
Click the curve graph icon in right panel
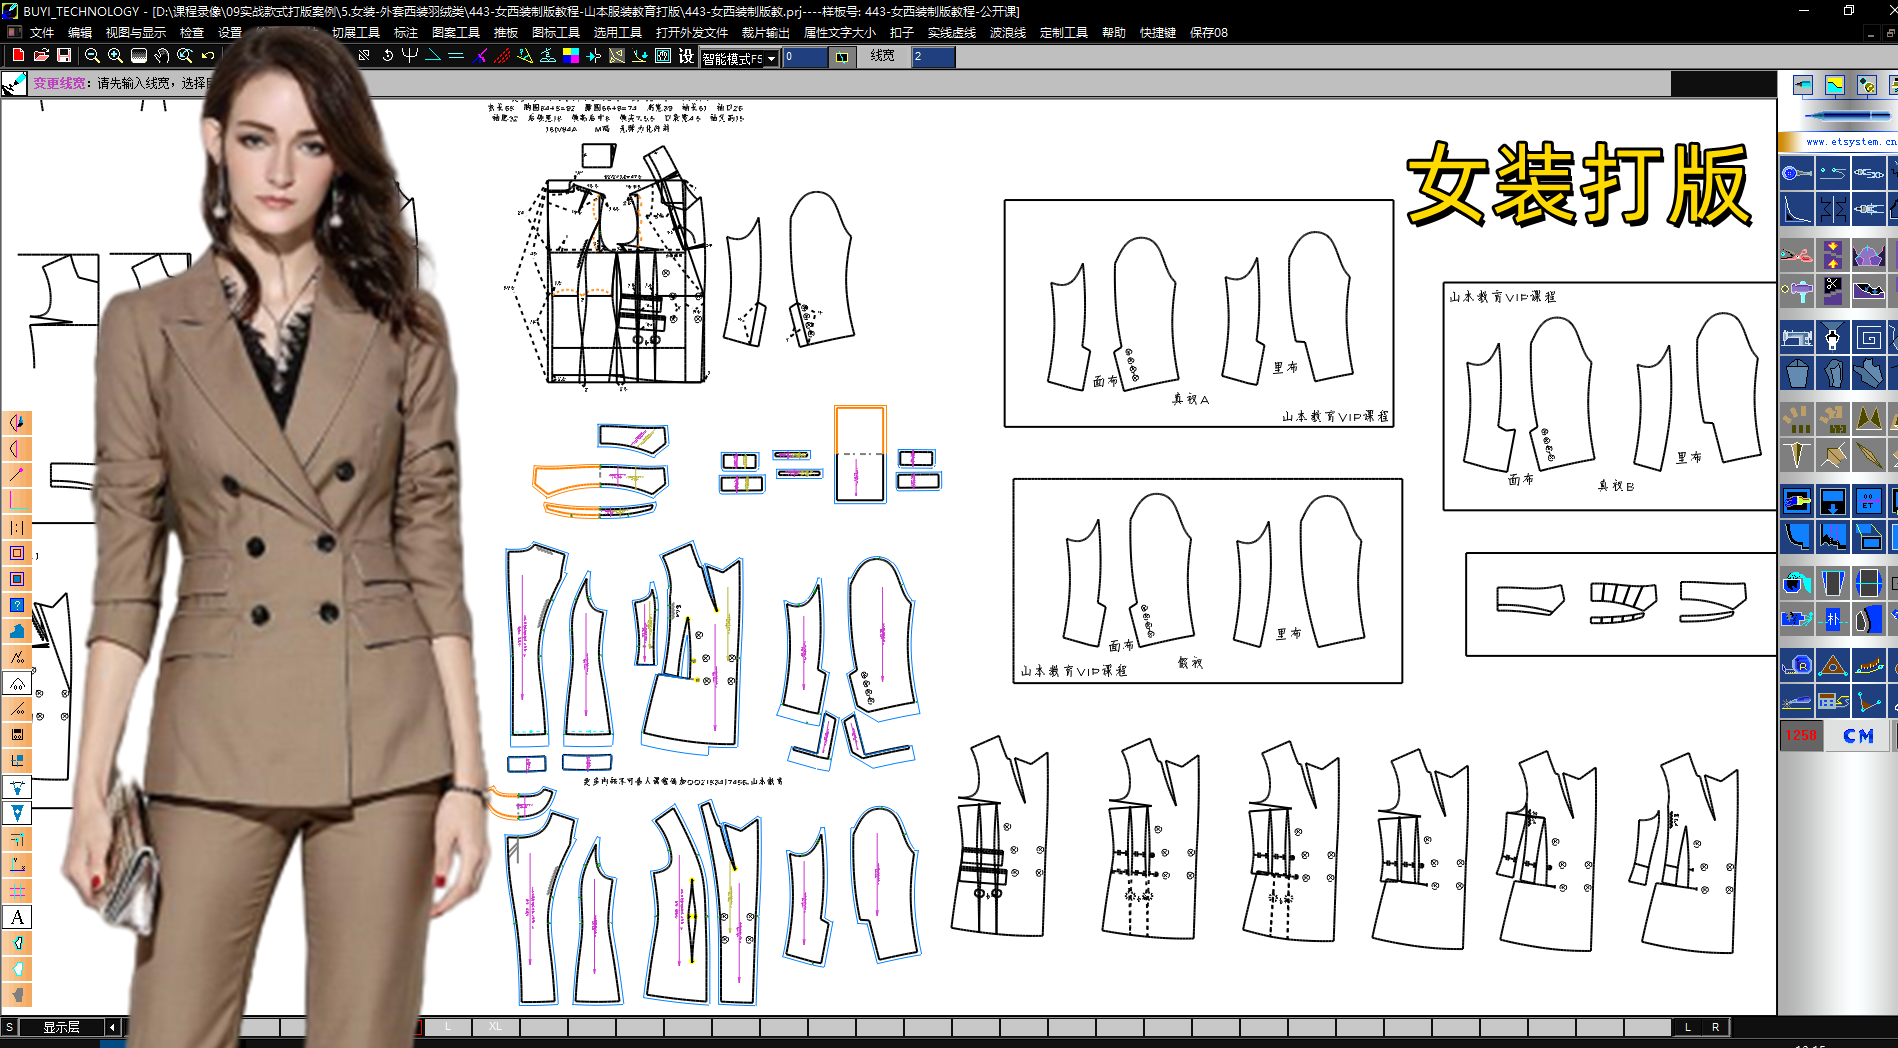1797,209
